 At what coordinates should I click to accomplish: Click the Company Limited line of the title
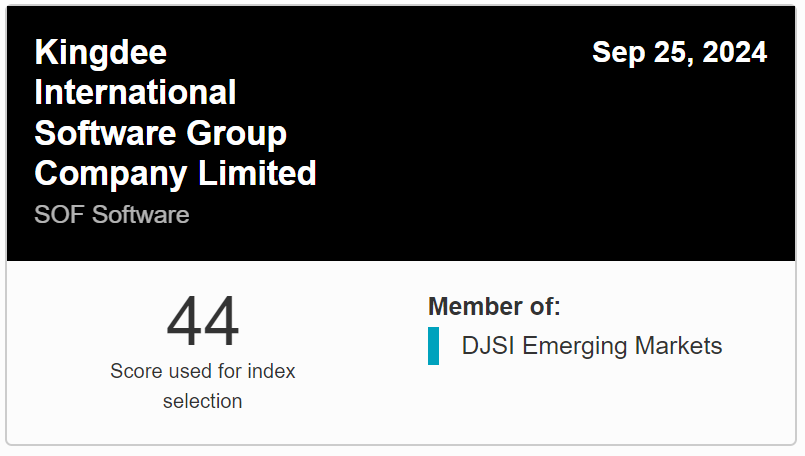click(x=175, y=173)
